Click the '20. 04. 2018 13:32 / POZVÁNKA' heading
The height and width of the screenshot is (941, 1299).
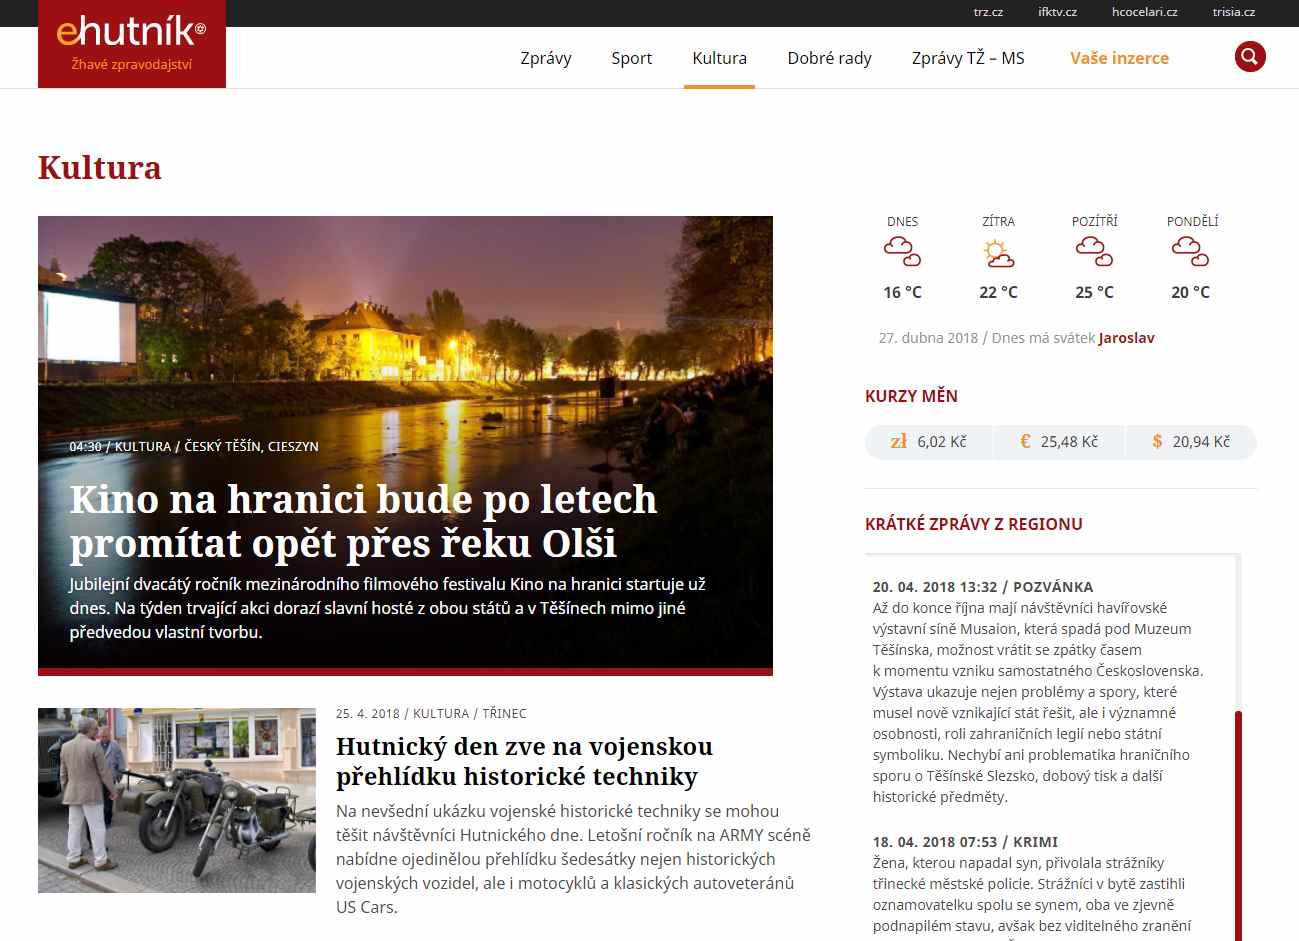click(x=983, y=587)
